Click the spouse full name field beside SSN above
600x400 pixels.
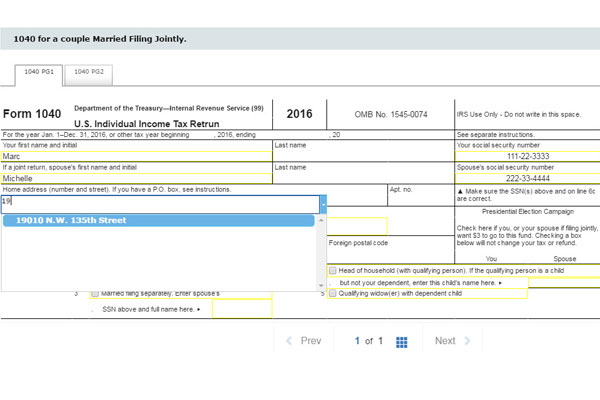(242, 309)
